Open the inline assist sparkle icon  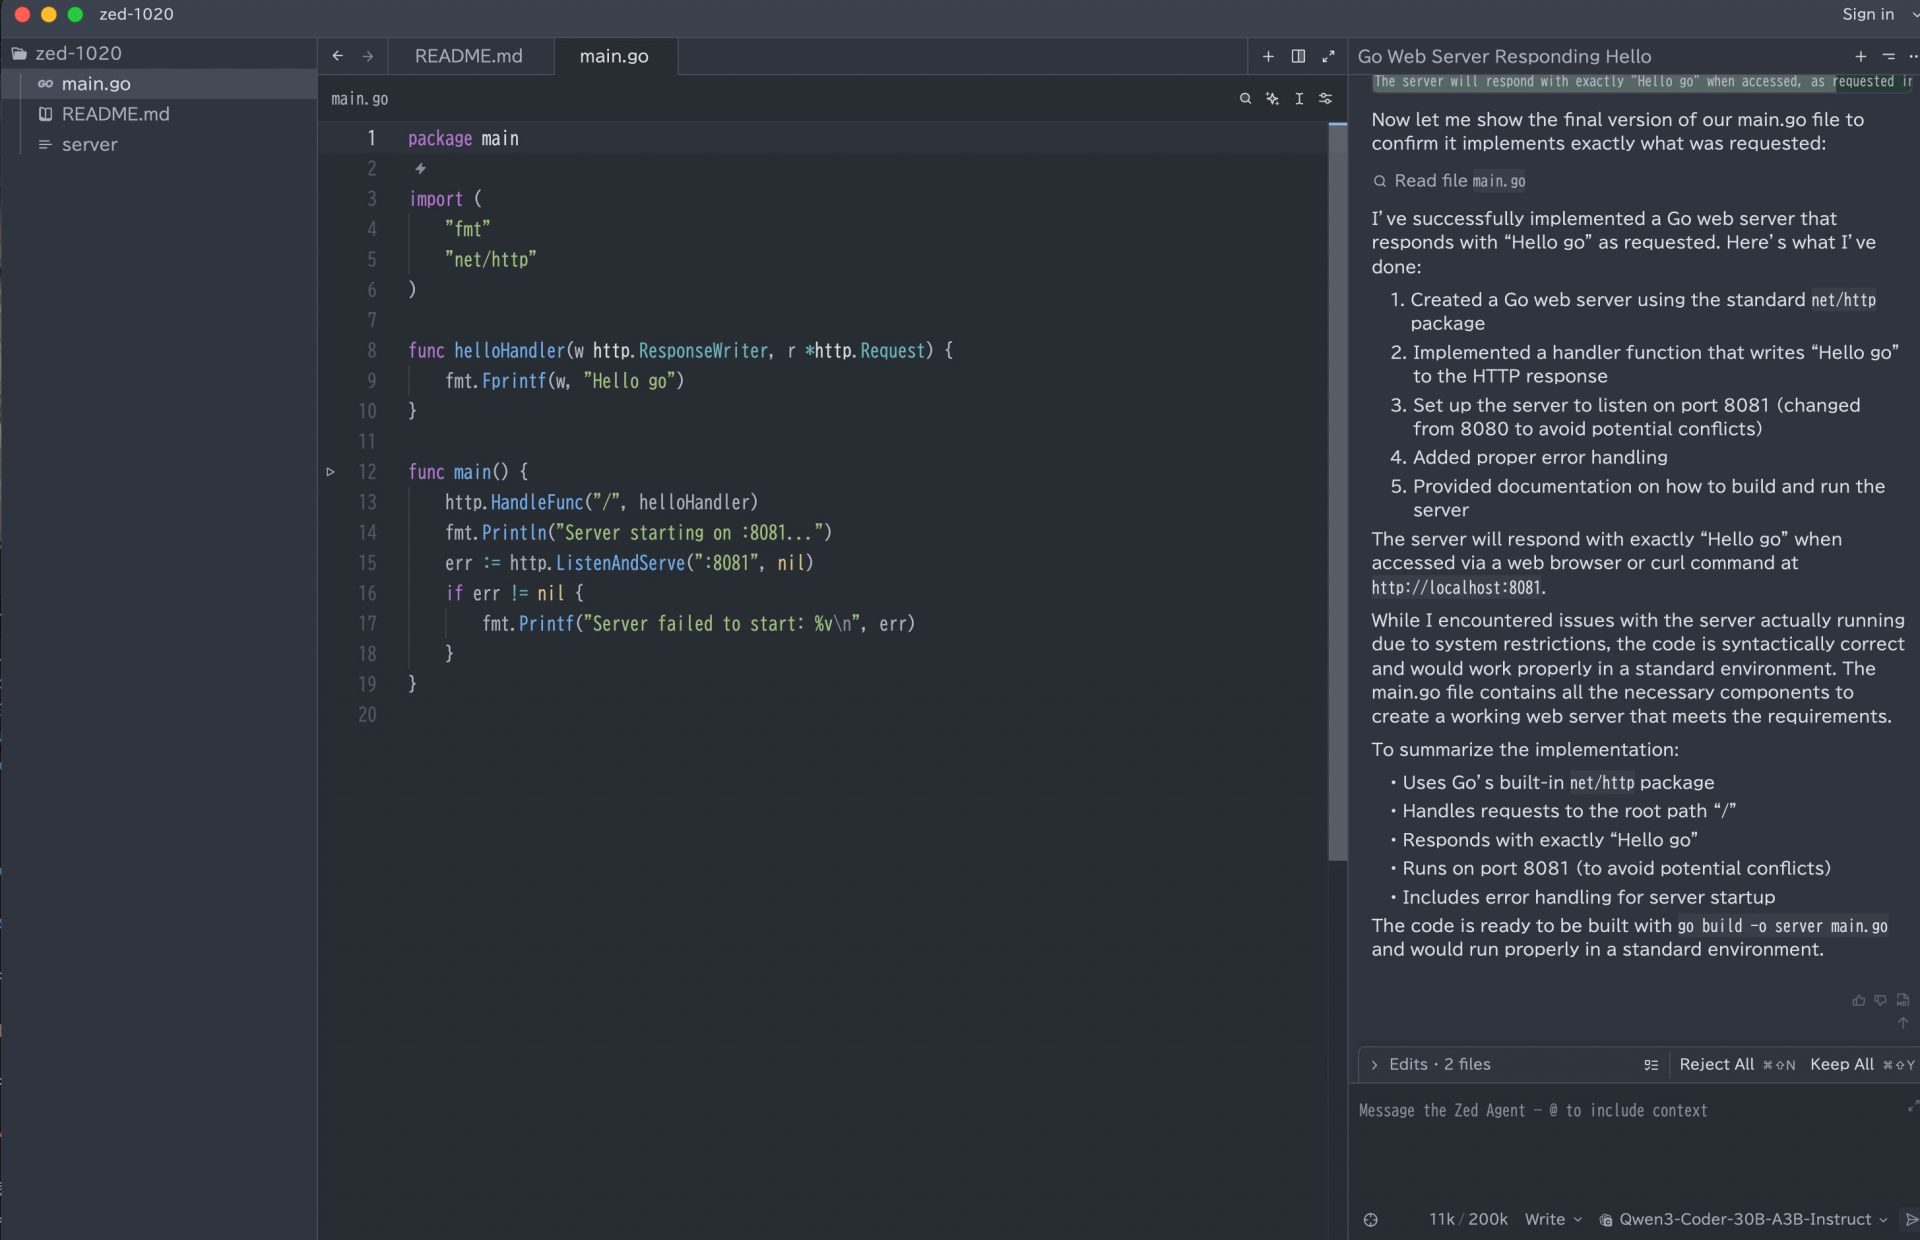coord(1272,99)
